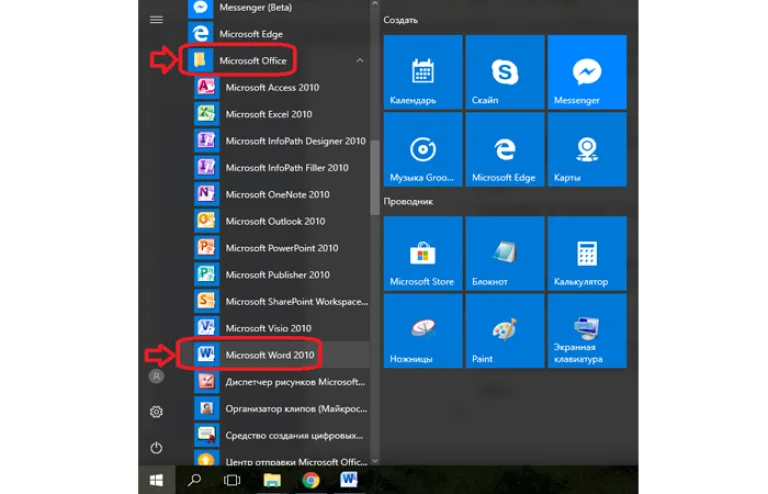Viewport: 768px width, 494px height.
Task: Open the Microsoft Edge tile
Action: [505, 149]
